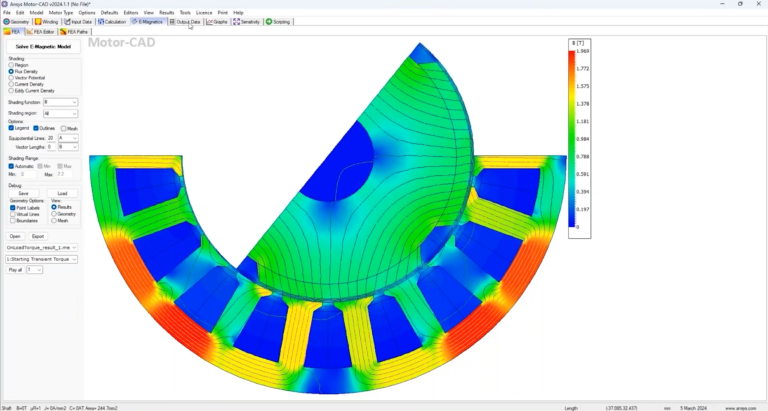Click the www.ansys.com status bar link
768x411 pixels.
point(741,408)
